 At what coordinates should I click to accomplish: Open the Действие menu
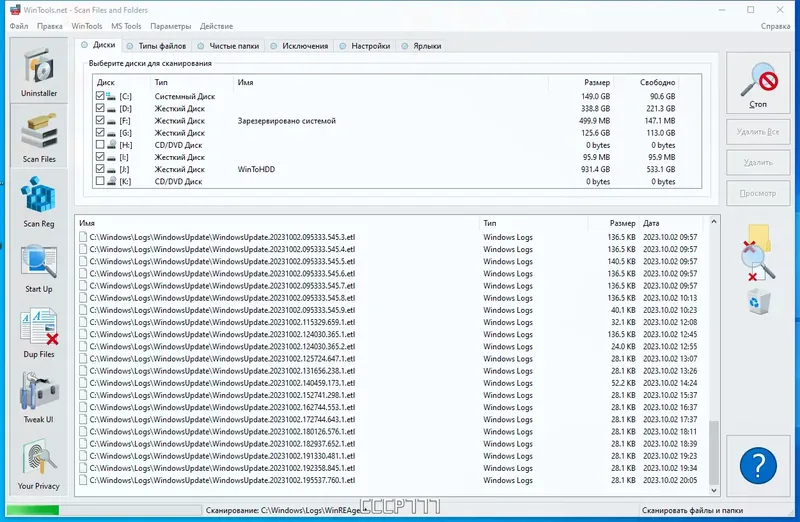pyautogui.click(x=216, y=26)
